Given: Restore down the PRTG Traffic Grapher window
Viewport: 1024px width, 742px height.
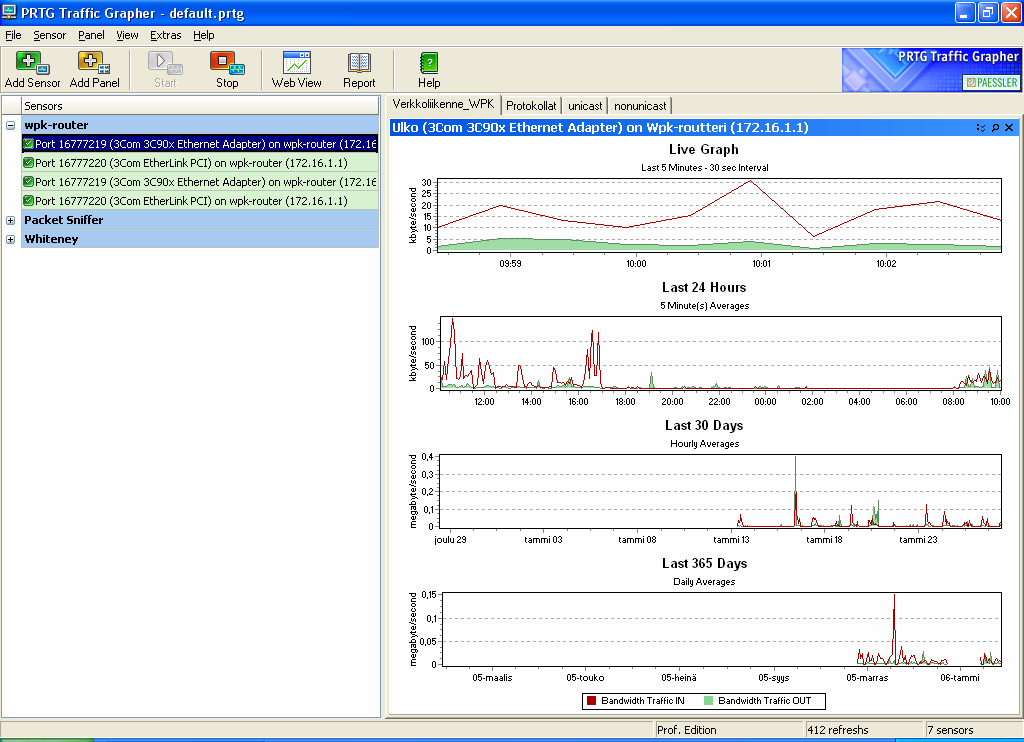Looking at the screenshot, I should [988, 12].
